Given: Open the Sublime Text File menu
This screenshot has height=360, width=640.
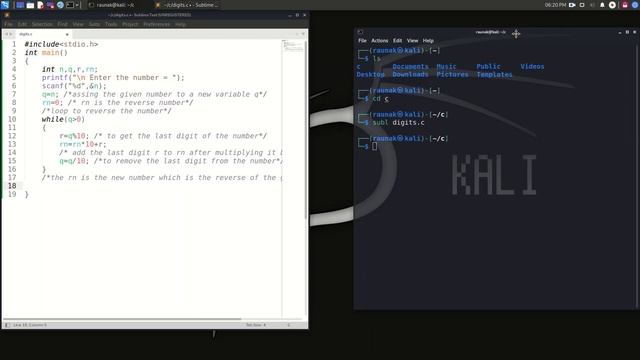Looking at the screenshot, I should [9, 24].
